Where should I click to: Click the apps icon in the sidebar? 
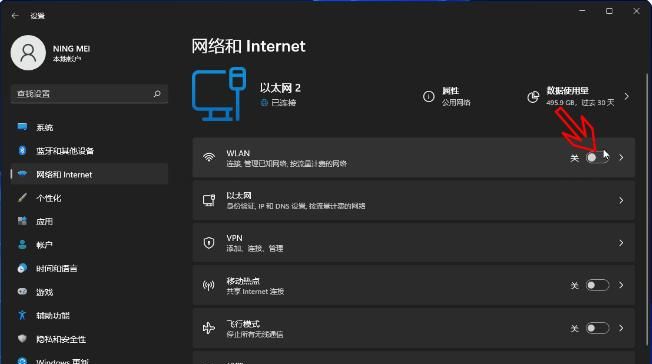(22, 220)
